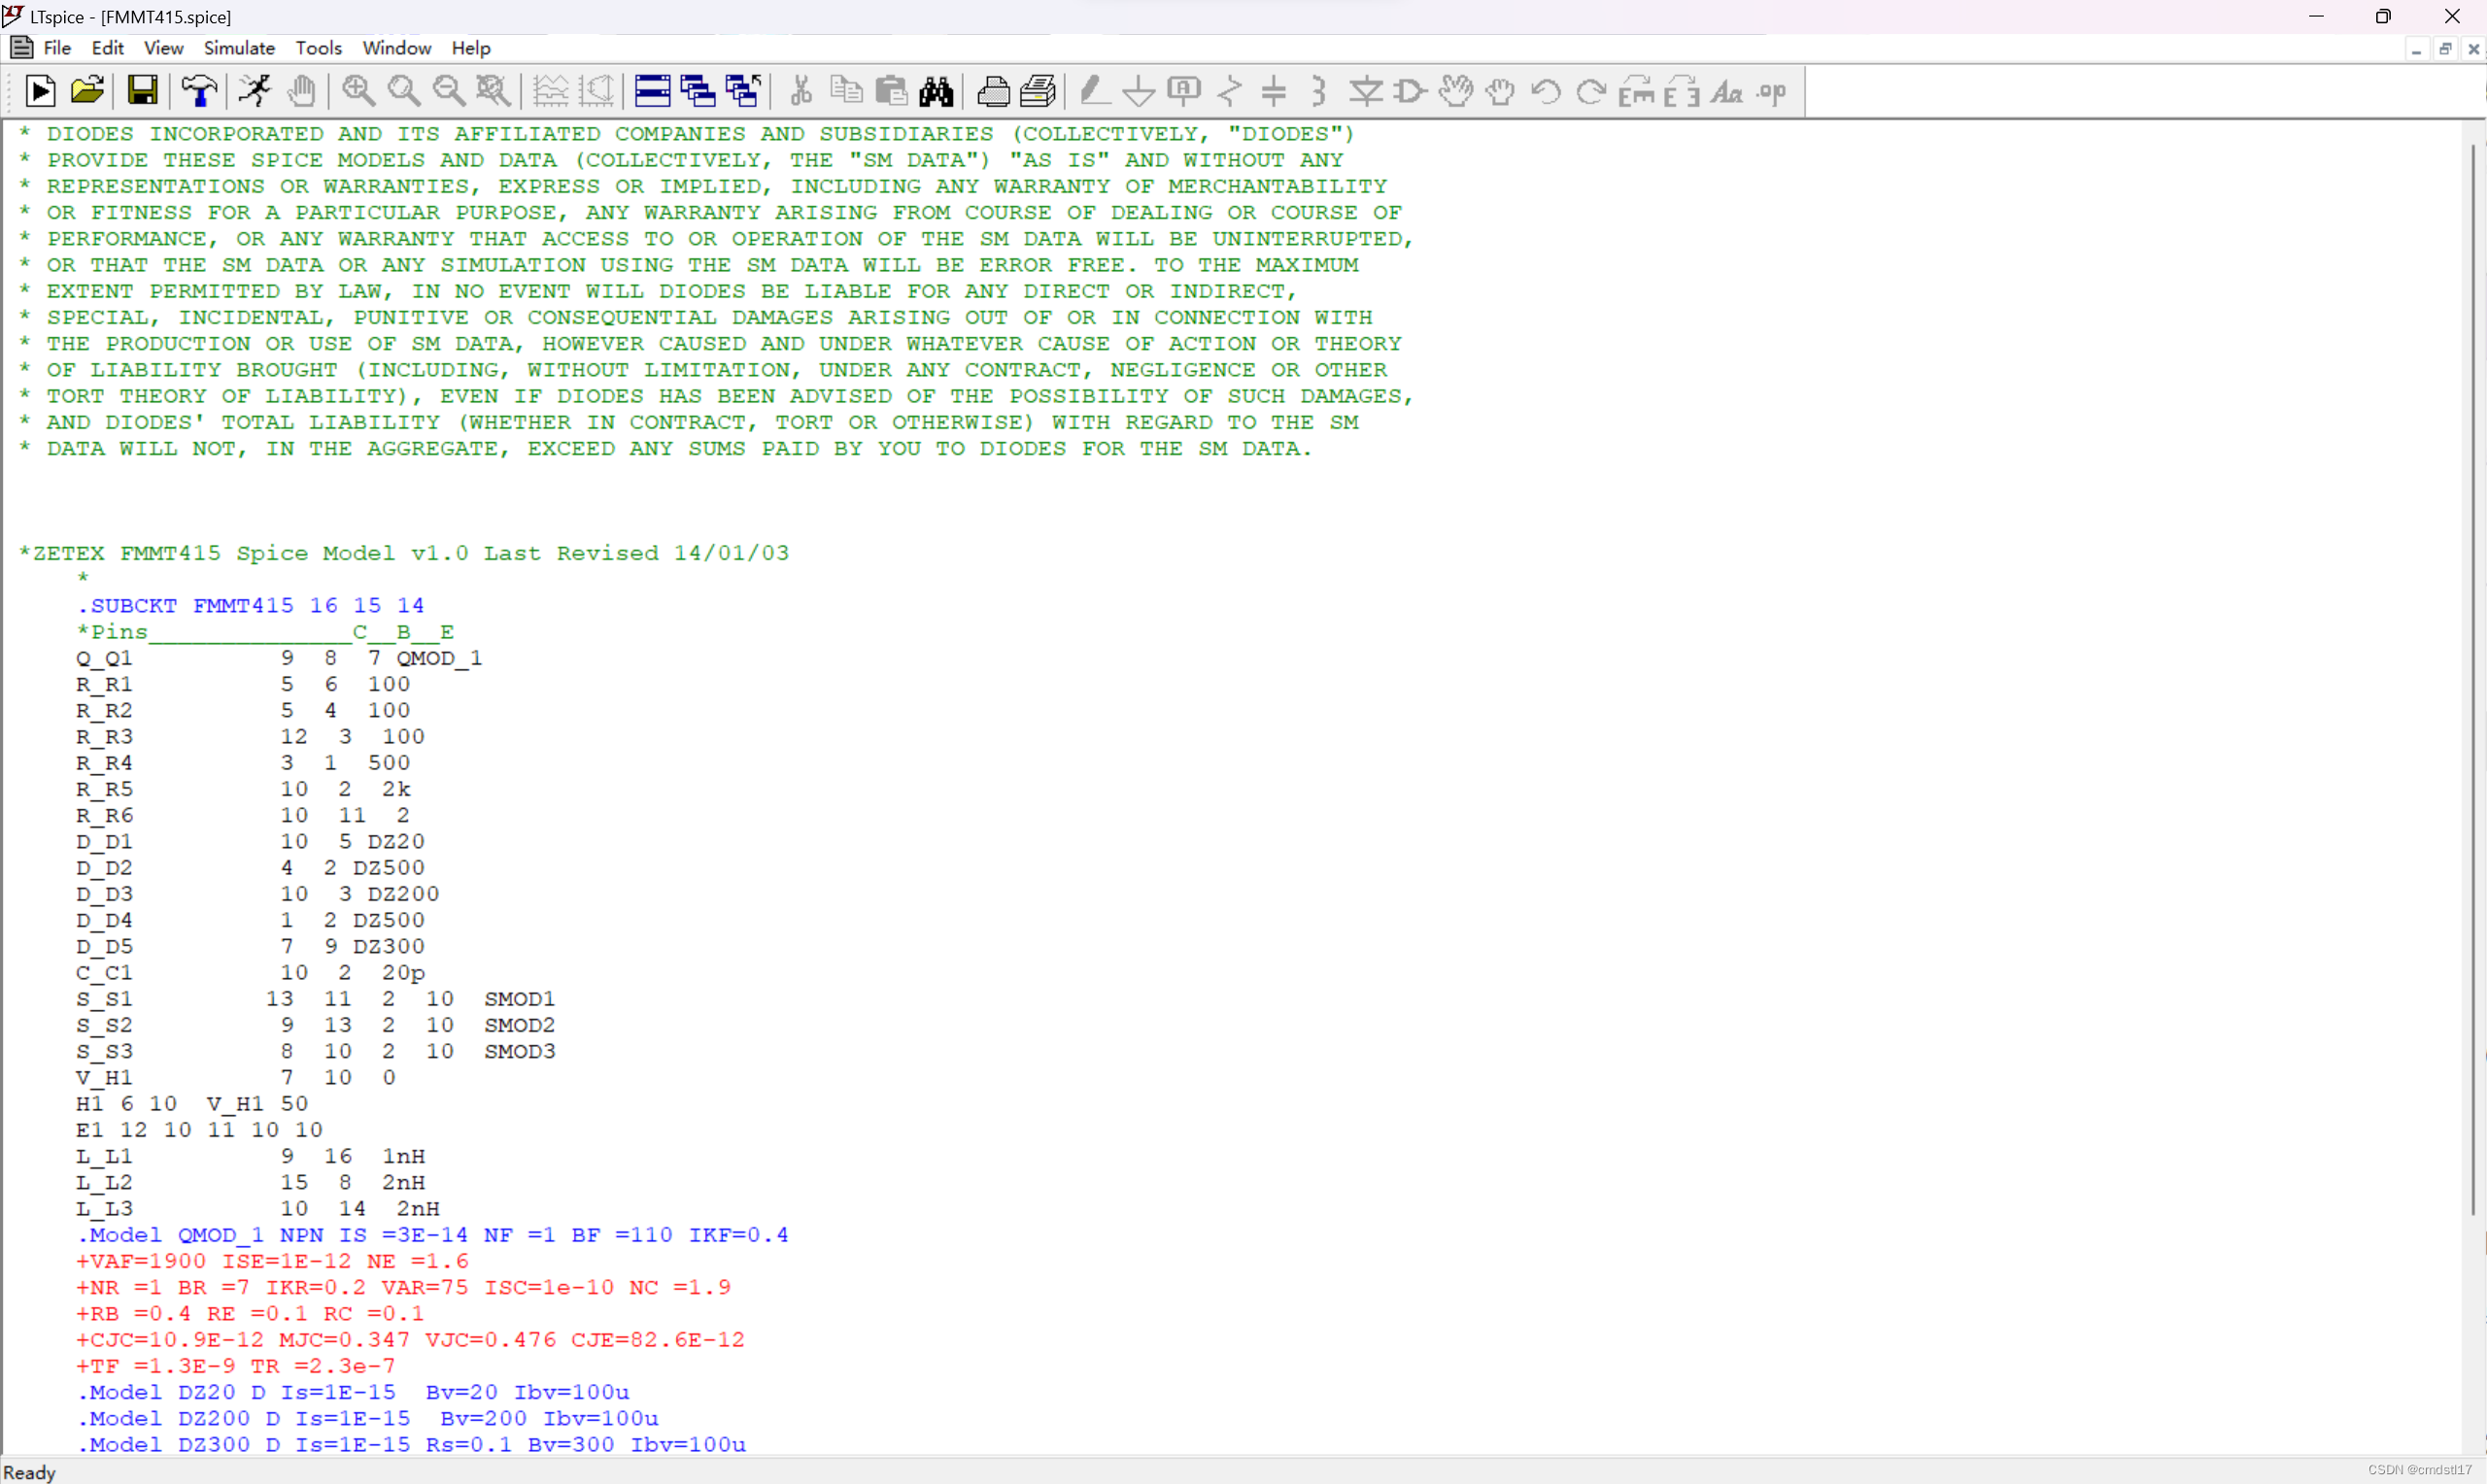Open the Simulate menu
The width and height of the screenshot is (2487, 1484).
coord(239,48)
